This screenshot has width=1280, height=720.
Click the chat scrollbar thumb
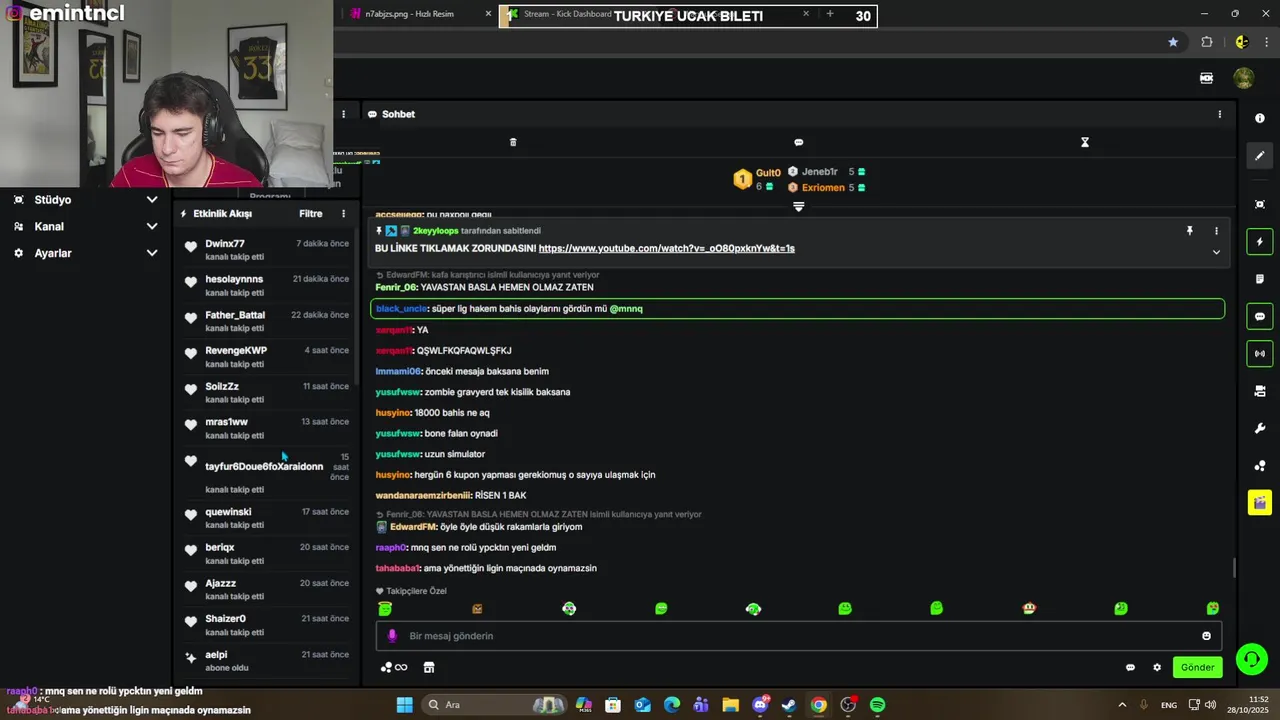point(1234,567)
